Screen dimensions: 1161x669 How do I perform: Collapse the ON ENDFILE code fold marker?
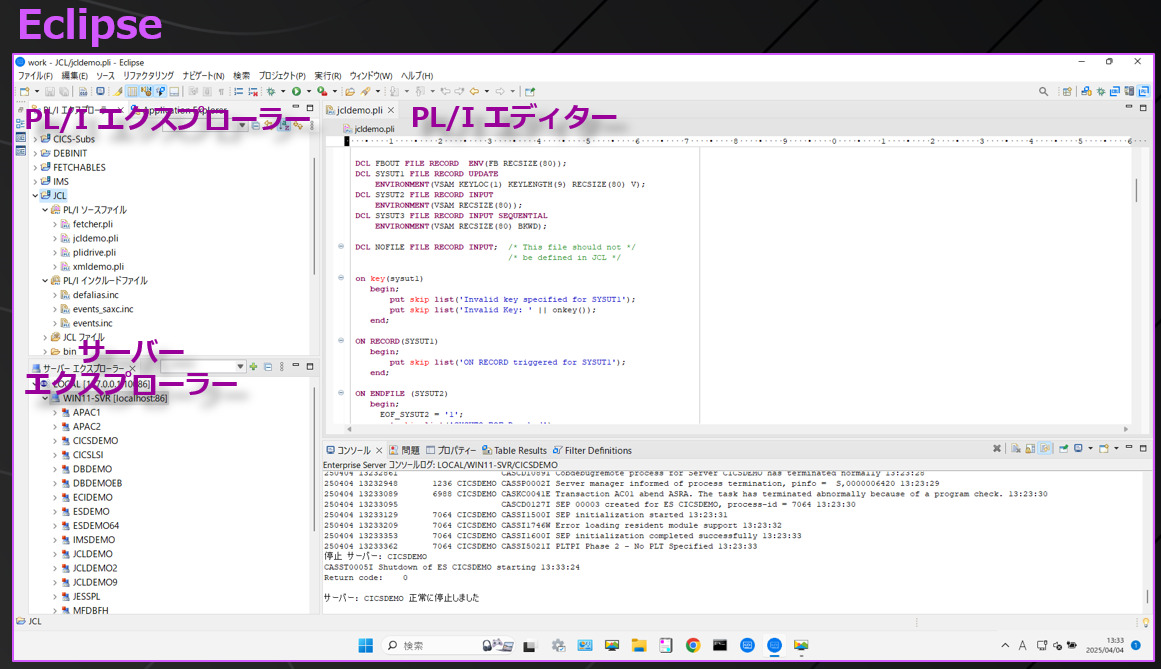342,393
